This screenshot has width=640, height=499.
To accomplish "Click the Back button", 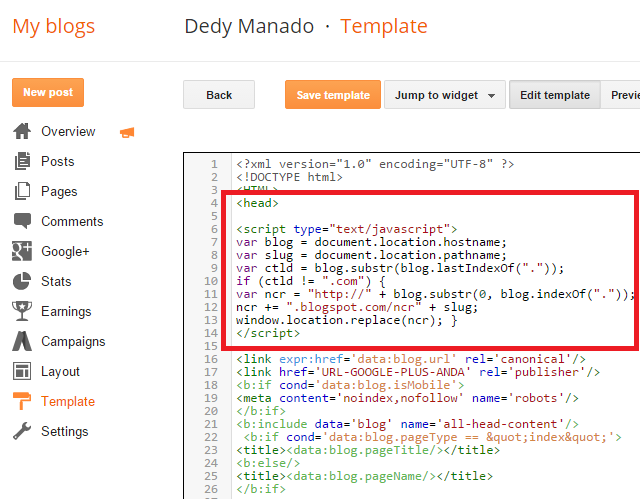I will [219, 95].
